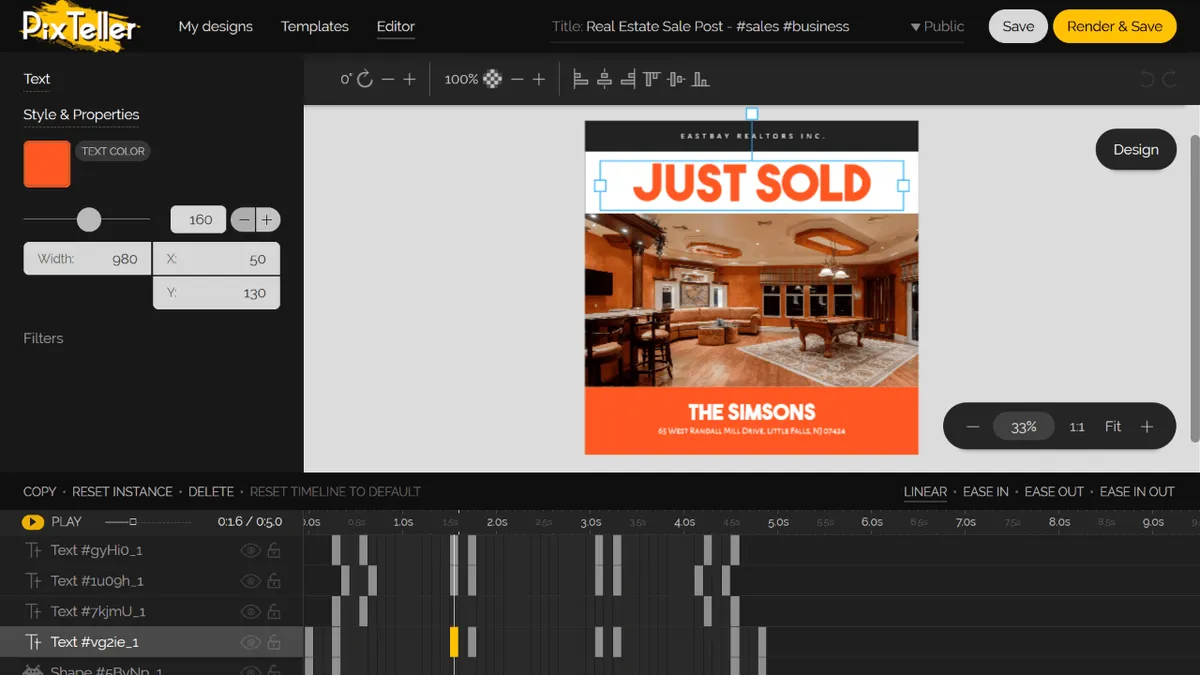Click the PixTeller logo
This screenshot has height=675, width=1200.
[79, 27]
